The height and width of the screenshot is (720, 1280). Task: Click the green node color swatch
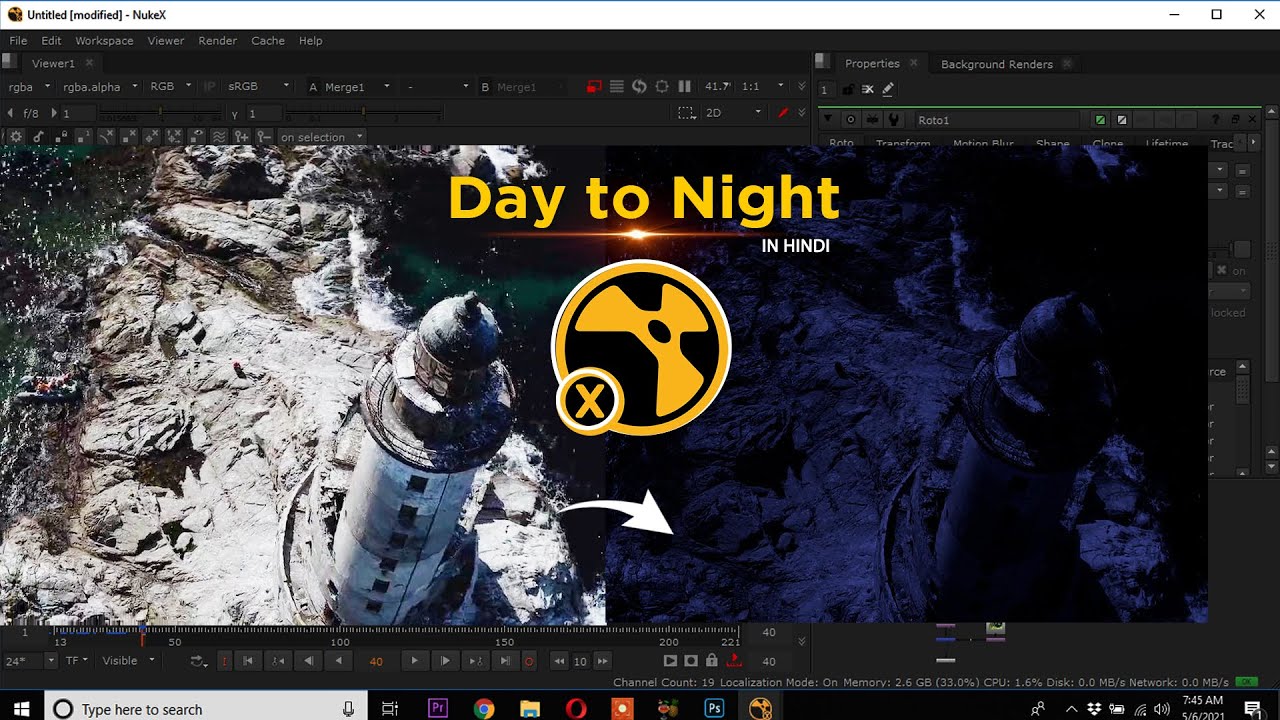tap(1100, 120)
